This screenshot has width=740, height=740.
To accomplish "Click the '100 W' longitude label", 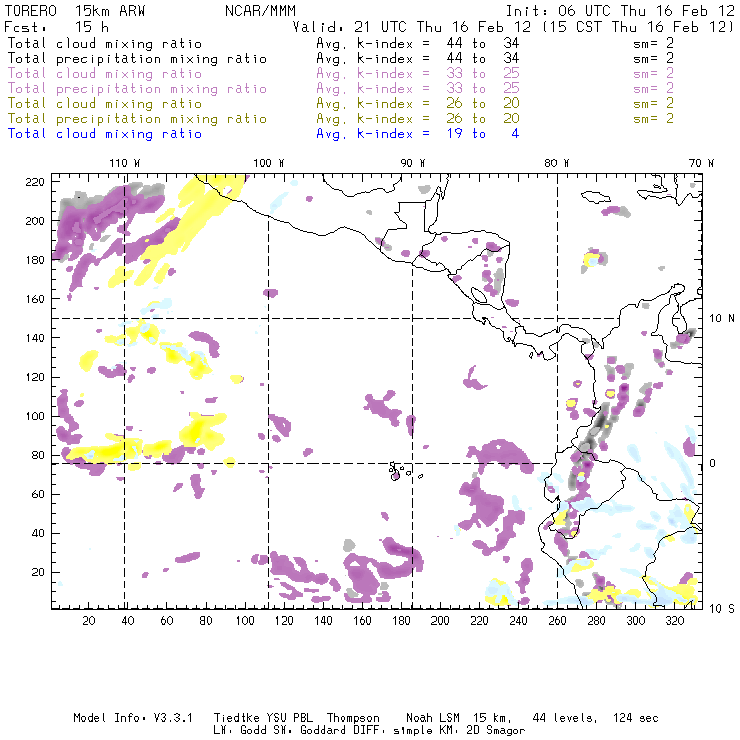I will pos(269,163).
